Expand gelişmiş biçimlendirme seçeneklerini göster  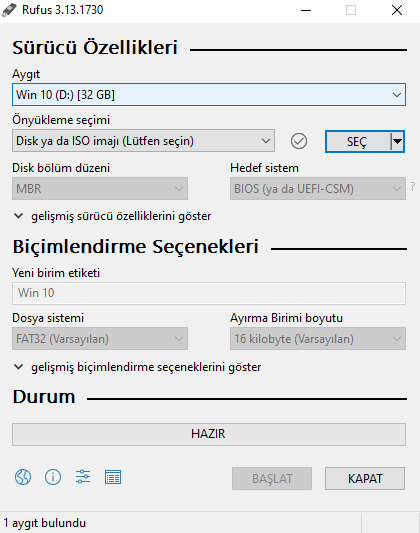pos(137,367)
